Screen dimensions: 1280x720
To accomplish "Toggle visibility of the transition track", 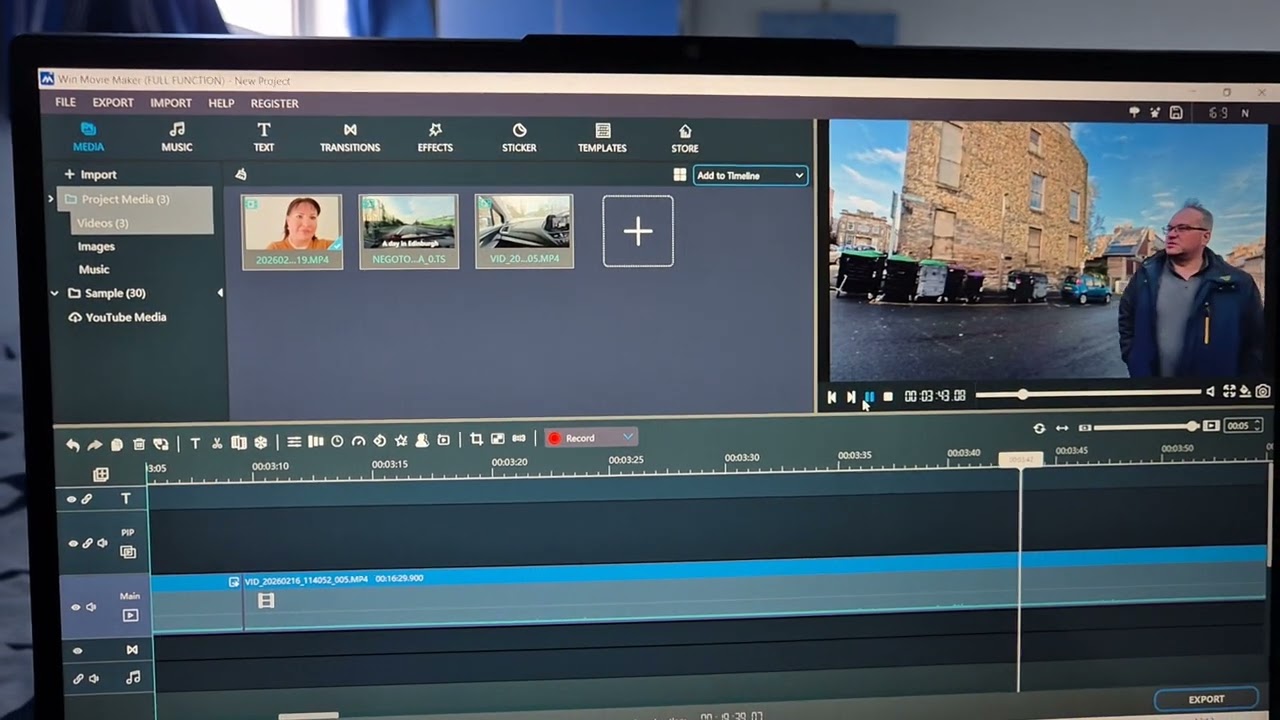I will (x=76, y=650).
